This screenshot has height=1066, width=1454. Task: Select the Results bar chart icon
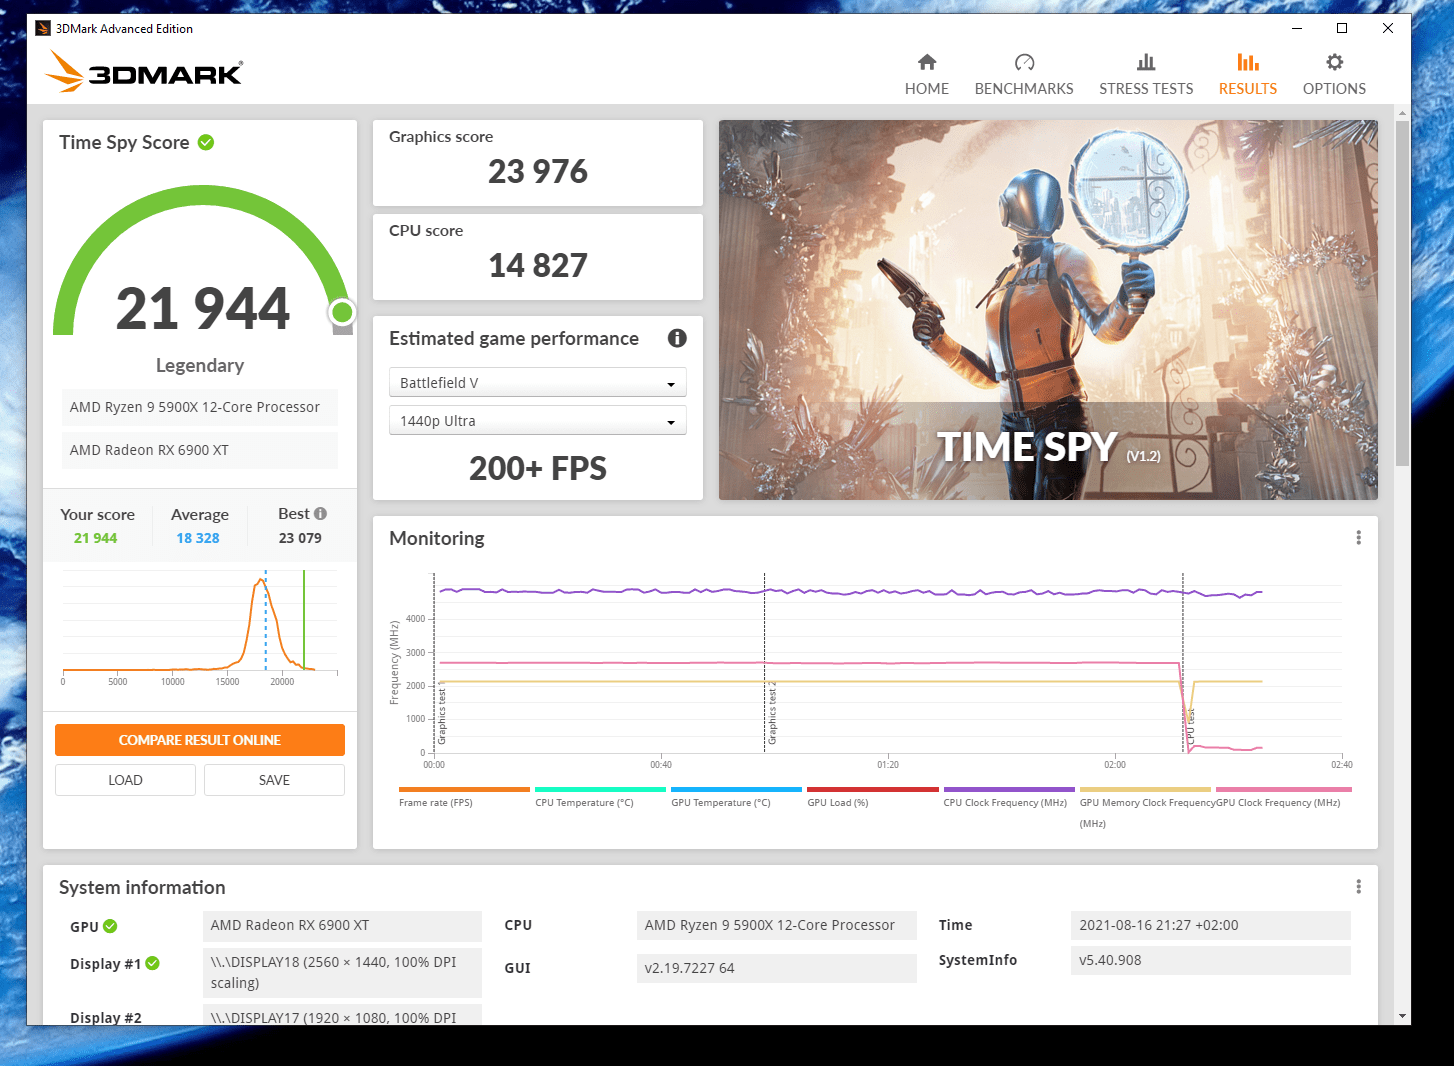[x=1248, y=62]
